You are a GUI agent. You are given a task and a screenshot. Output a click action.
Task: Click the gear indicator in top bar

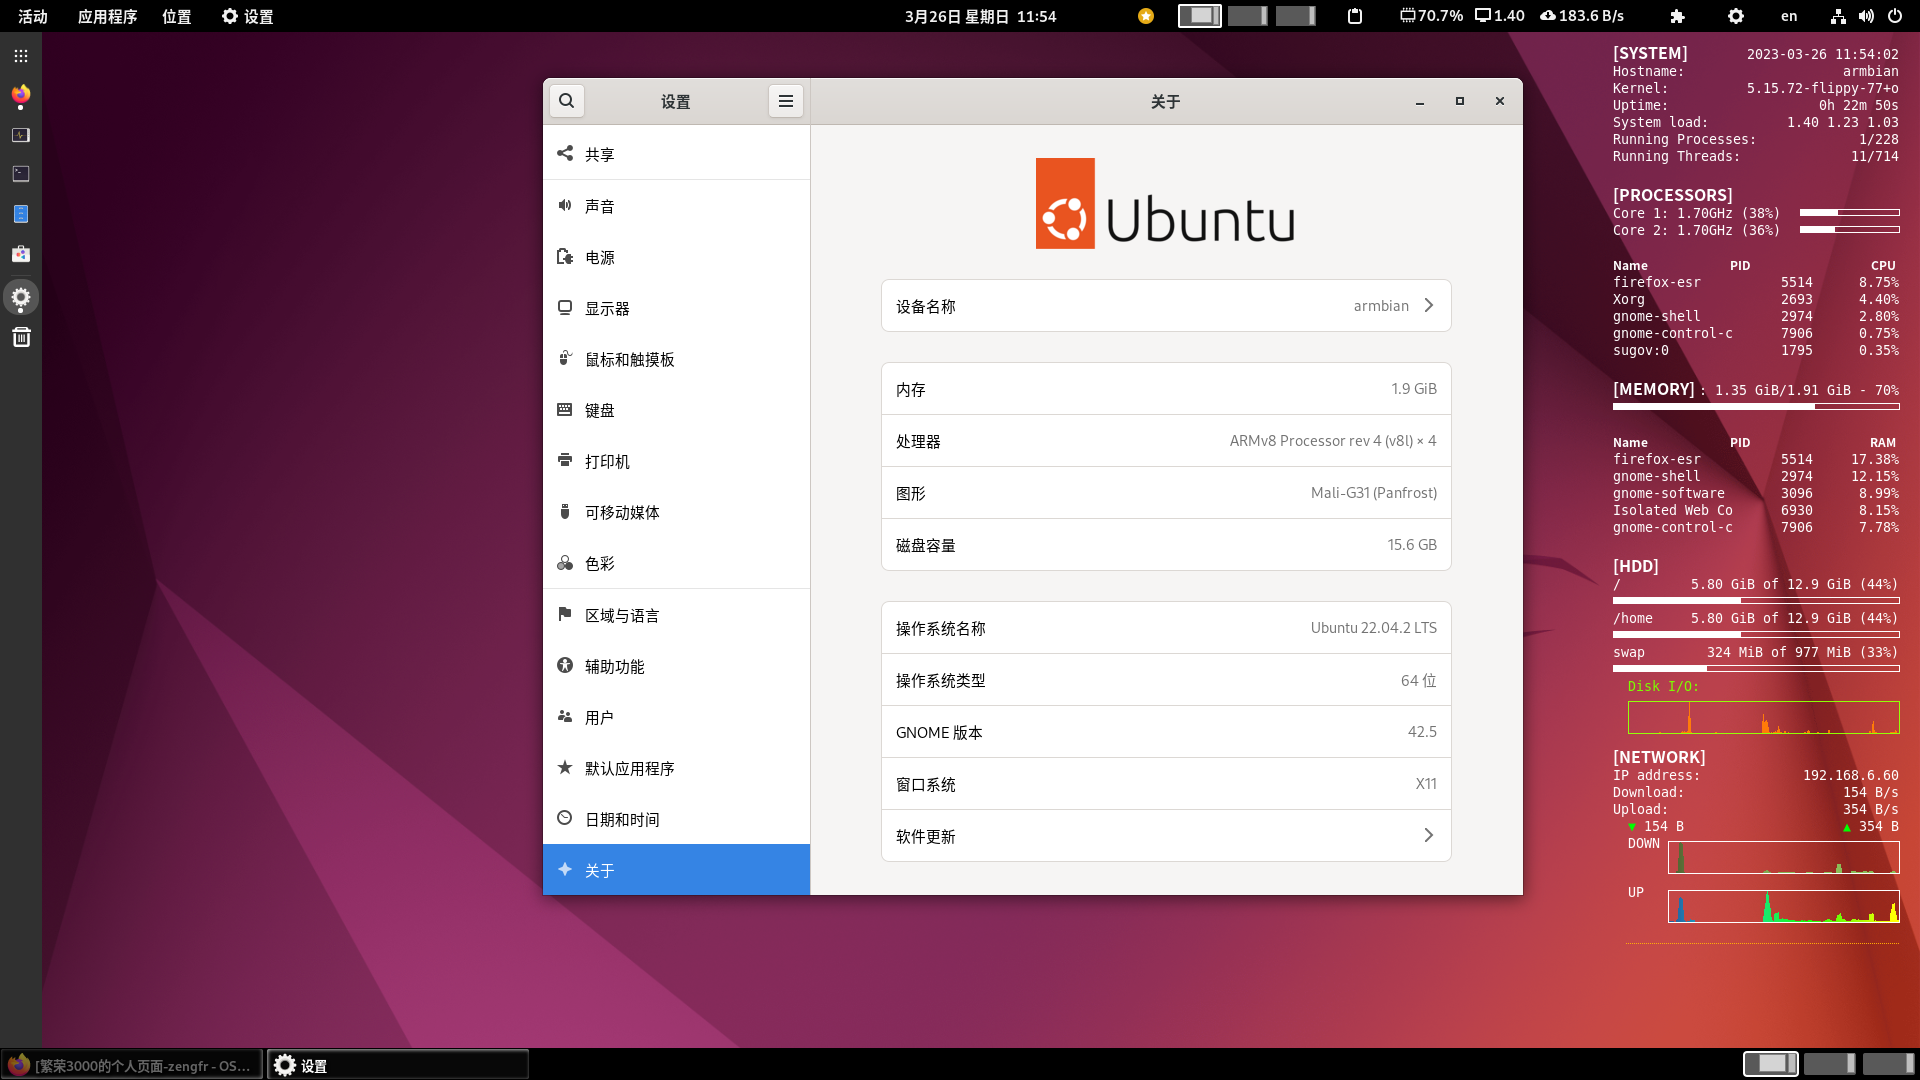[1736, 16]
